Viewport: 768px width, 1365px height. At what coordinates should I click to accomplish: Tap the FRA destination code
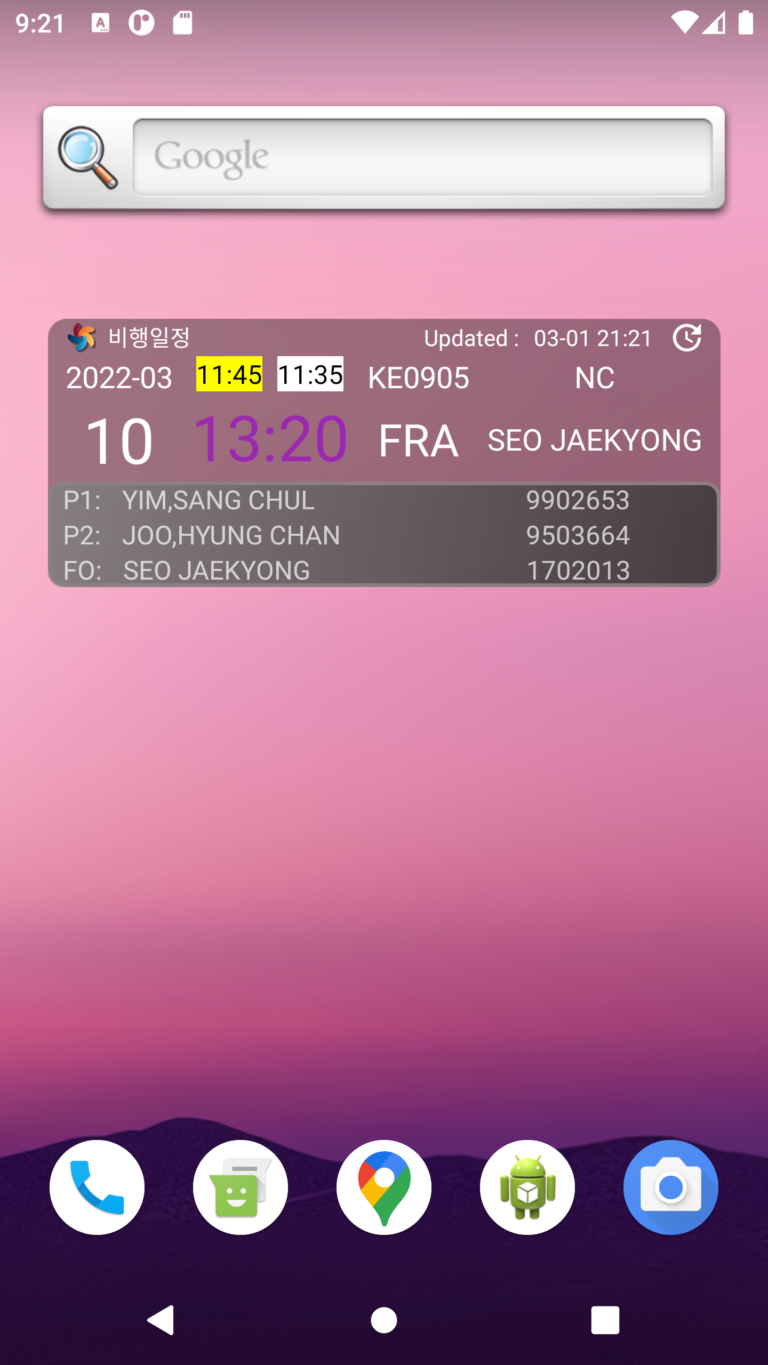pyautogui.click(x=418, y=441)
